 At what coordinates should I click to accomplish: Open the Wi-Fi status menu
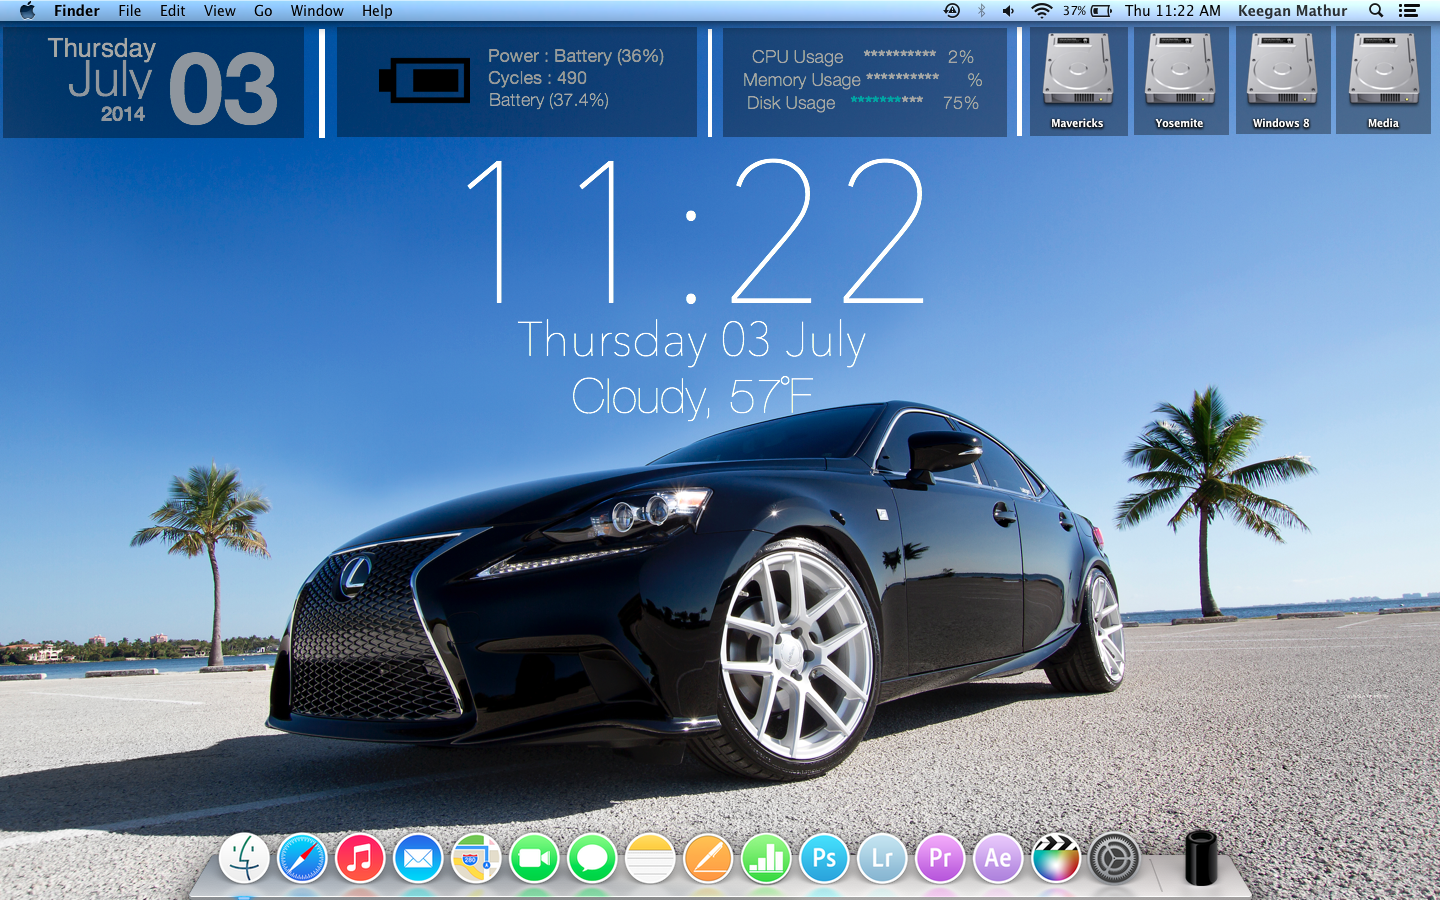(x=1041, y=11)
